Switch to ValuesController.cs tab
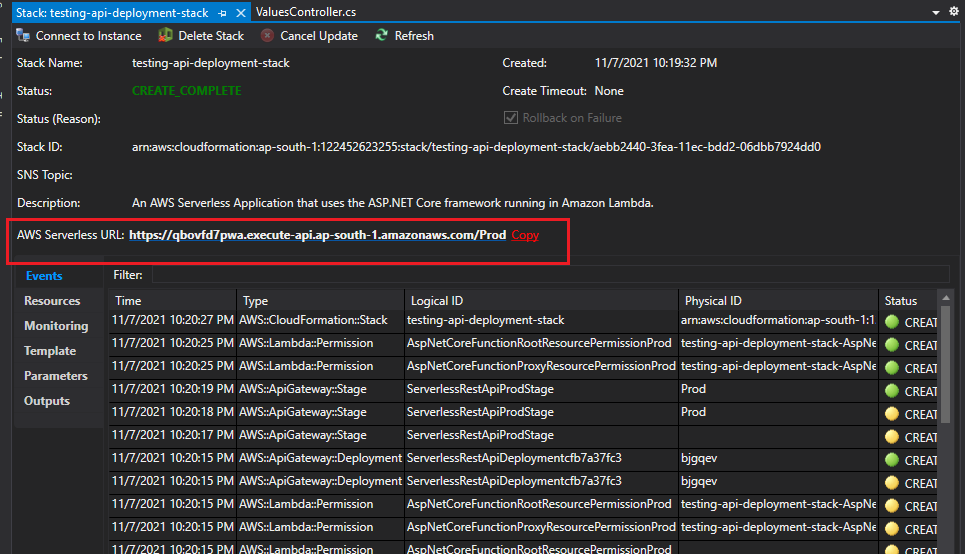Image resolution: width=965 pixels, height=554 pixels. coord(306,12)
